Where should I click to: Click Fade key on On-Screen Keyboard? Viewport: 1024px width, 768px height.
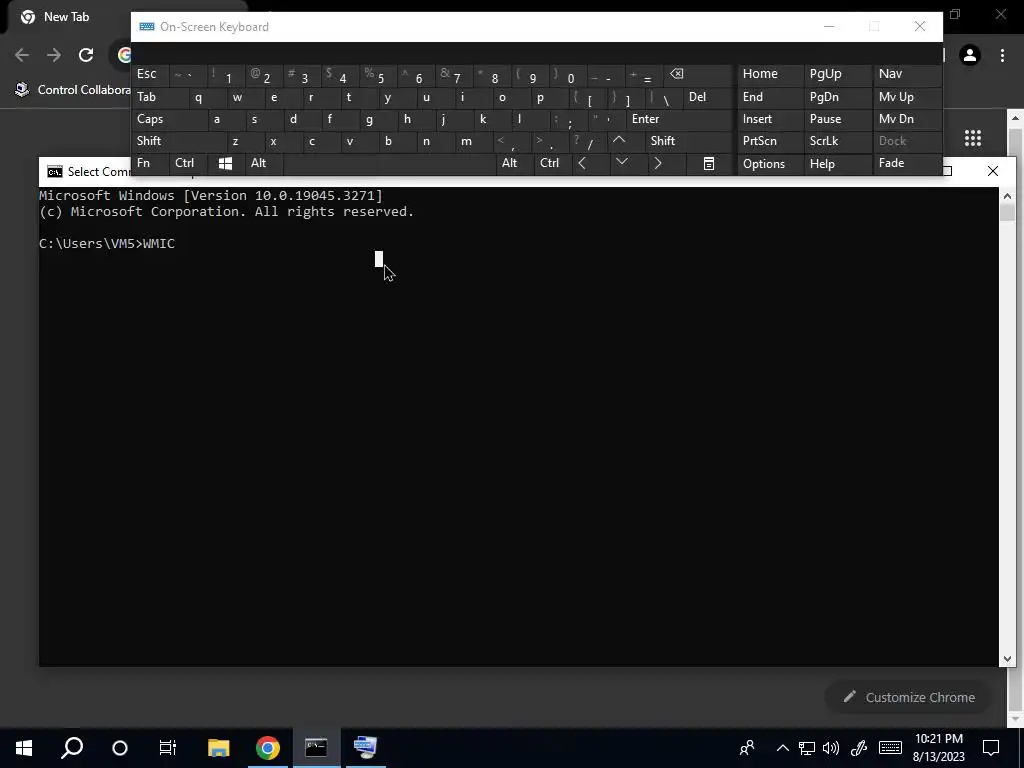tap(907, 163)
